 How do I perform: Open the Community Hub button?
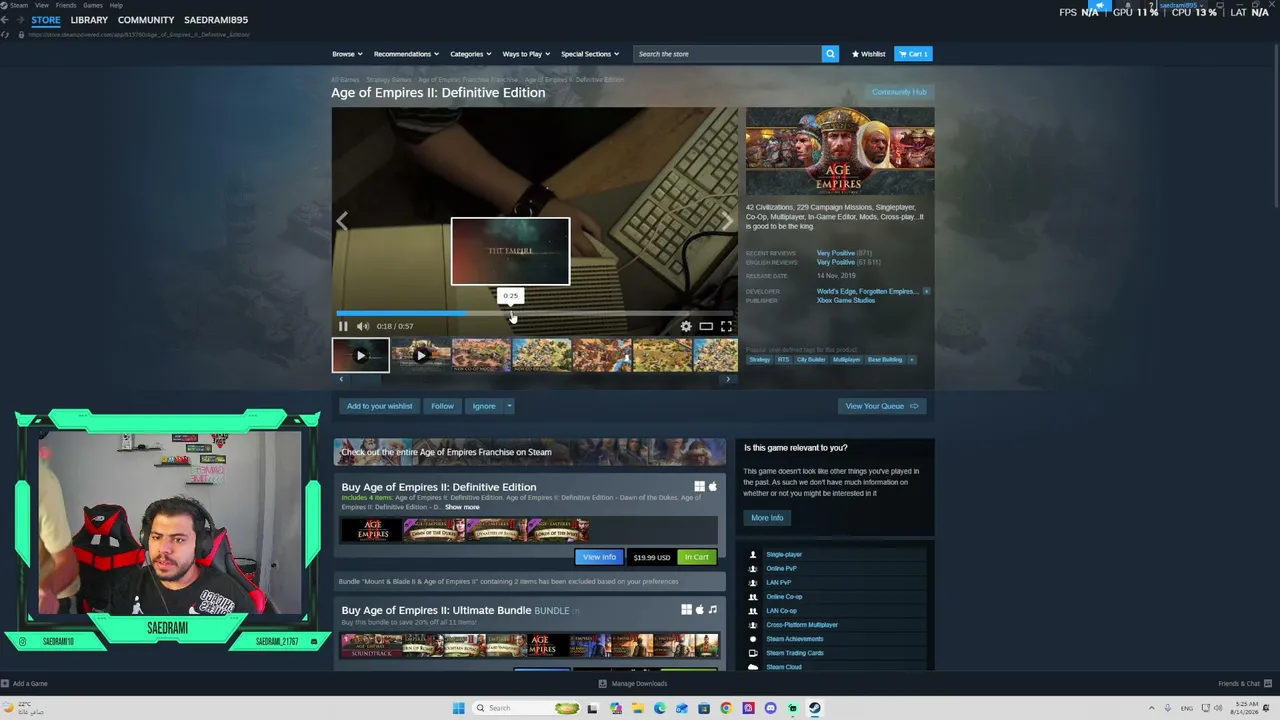(899, 92)
